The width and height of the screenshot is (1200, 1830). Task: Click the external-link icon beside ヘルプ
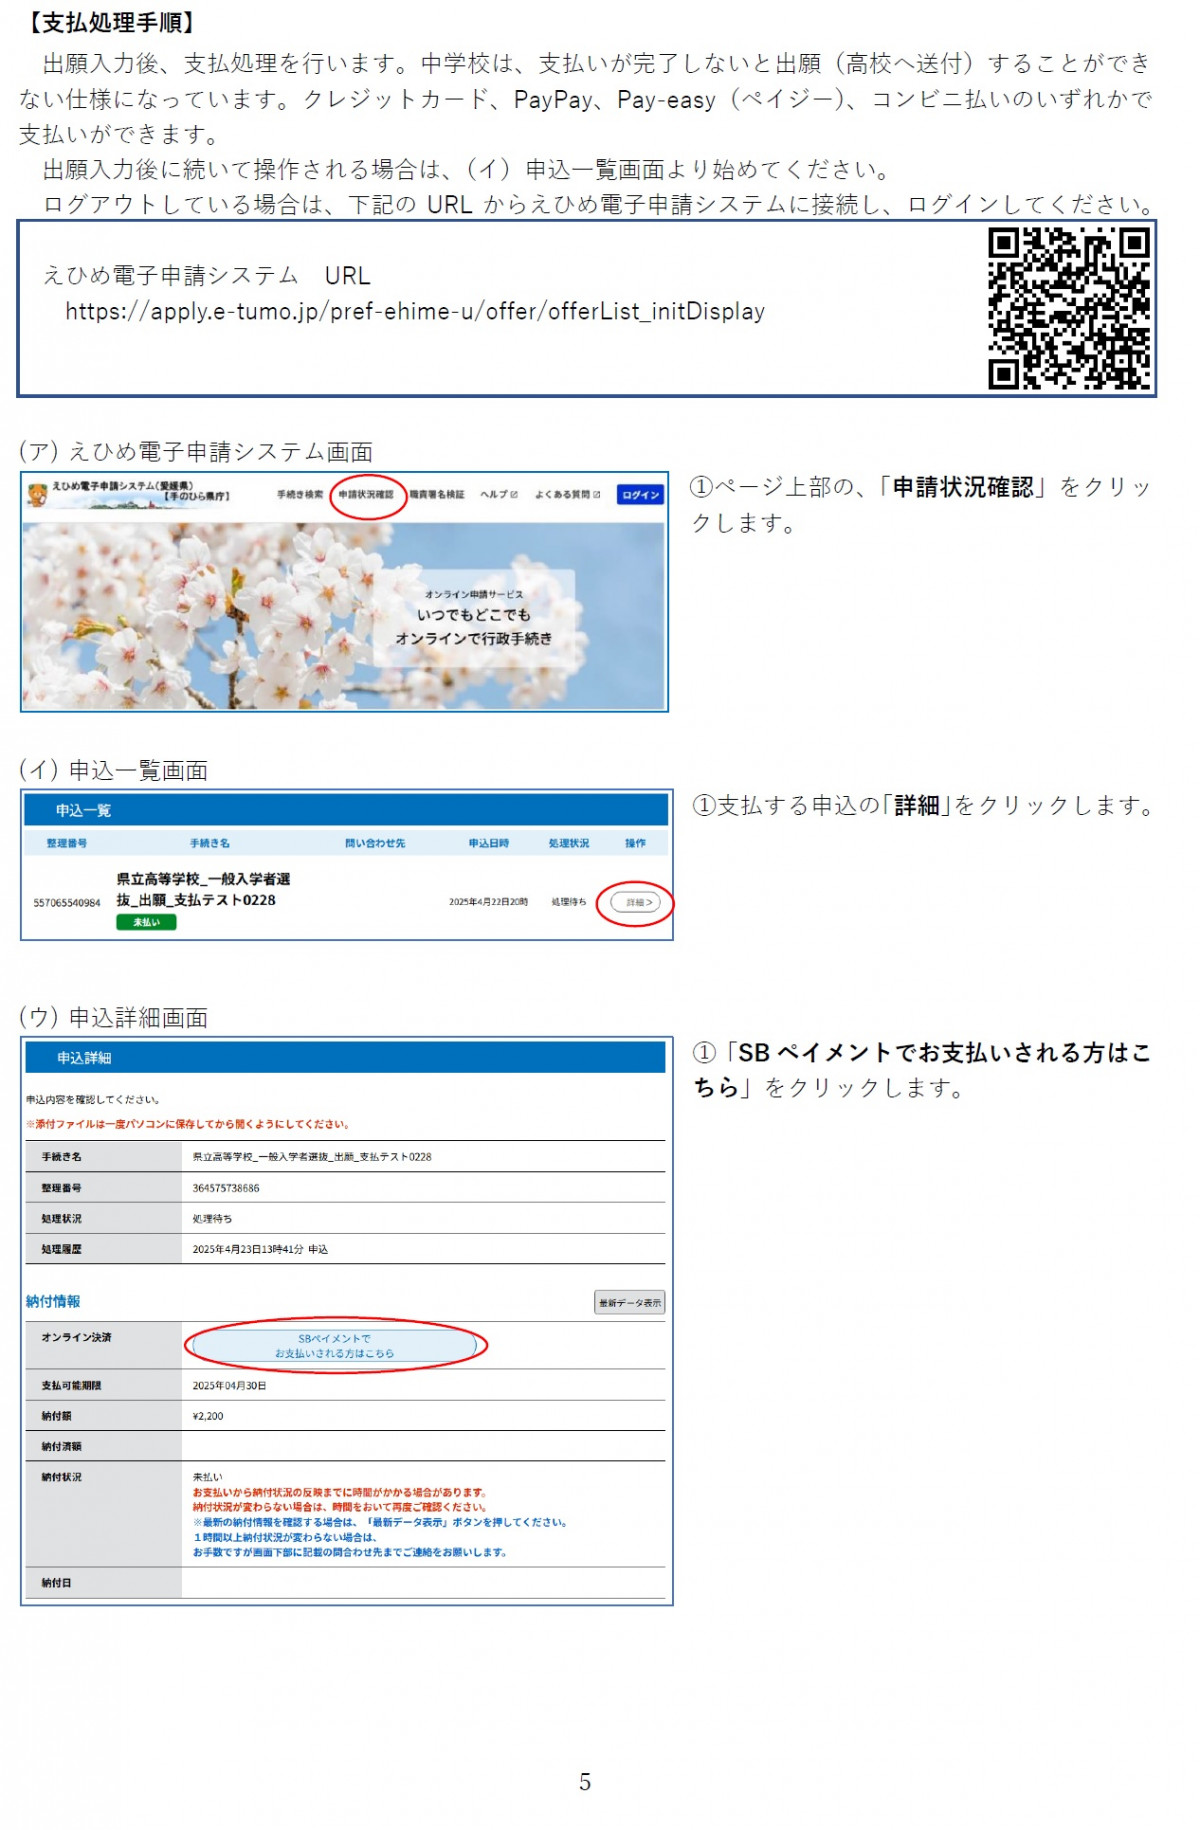pyautogui.click(x=514, y=495)
